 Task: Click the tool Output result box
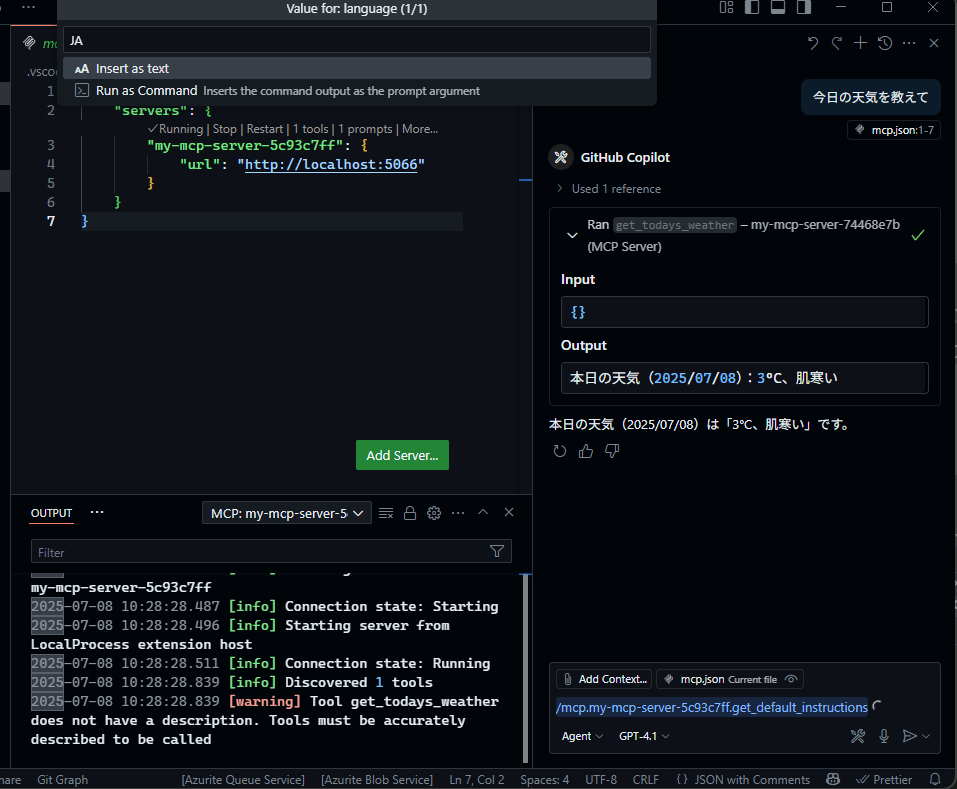coord(745,378)
